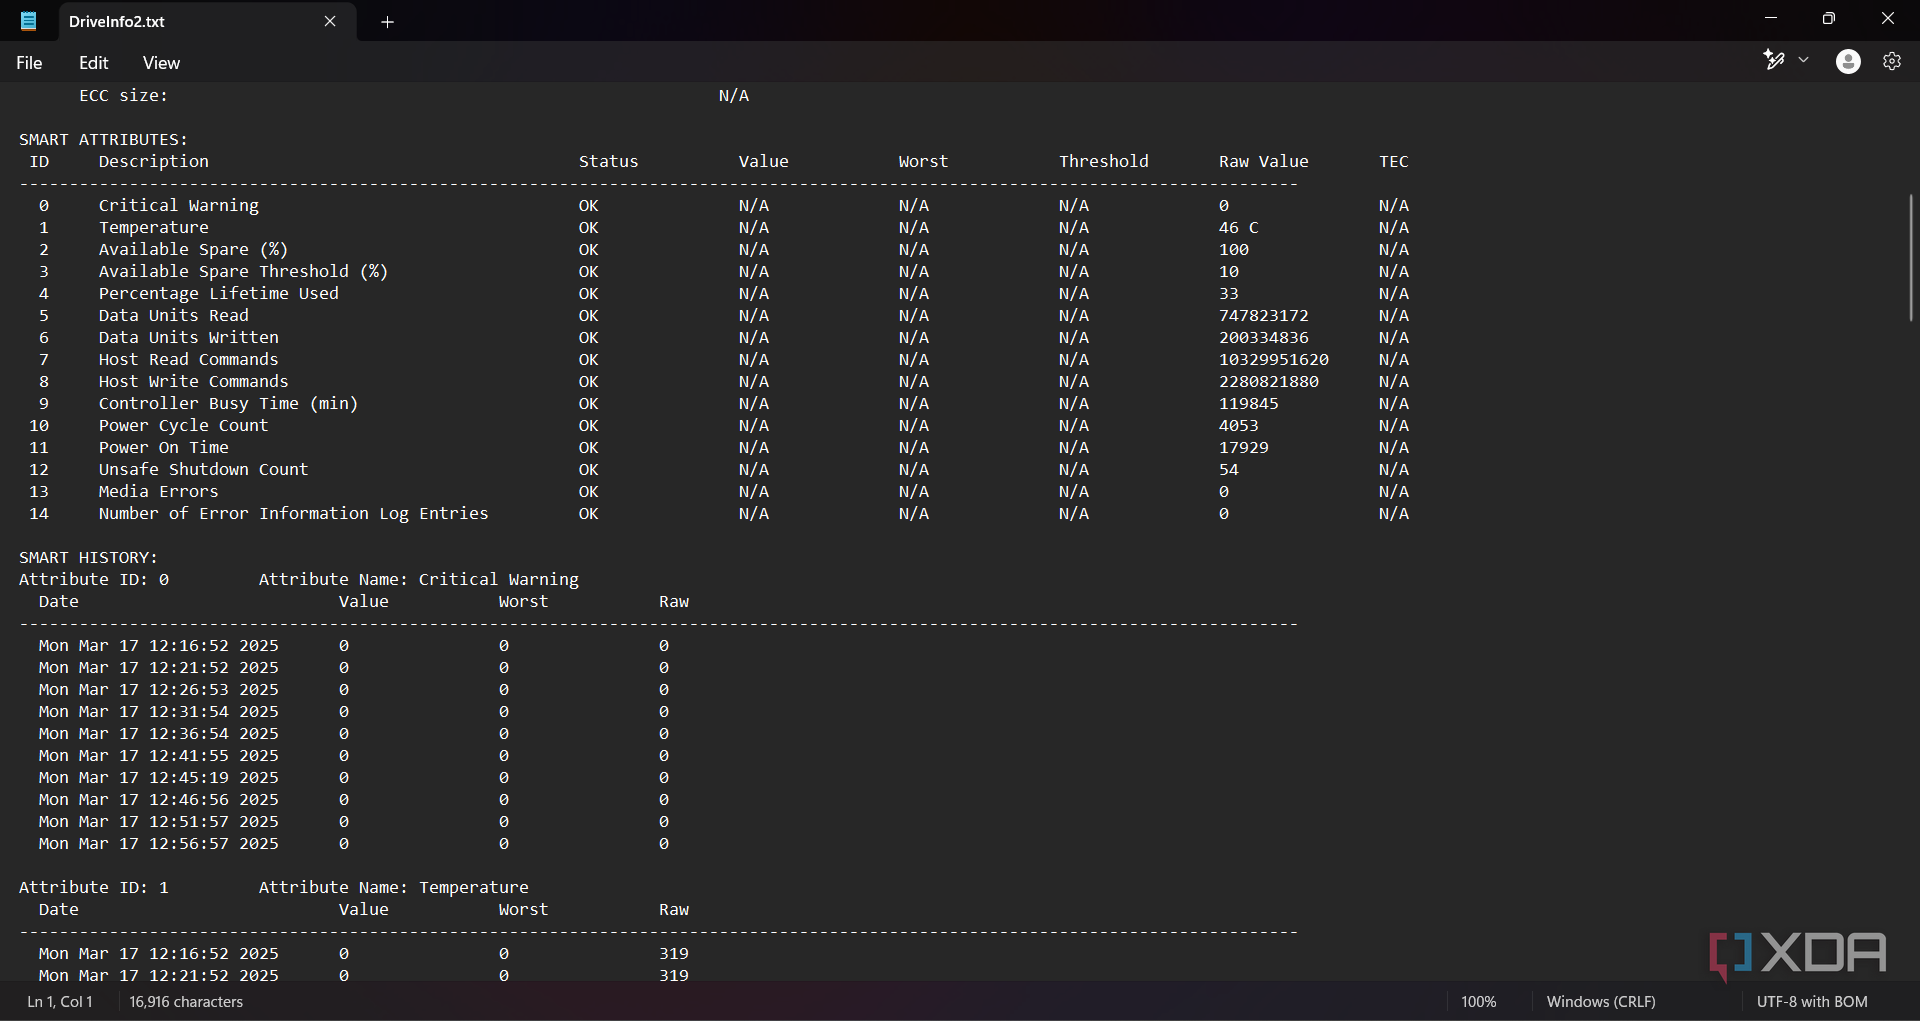Click the Power Cycle Count description

click(183, 426)
